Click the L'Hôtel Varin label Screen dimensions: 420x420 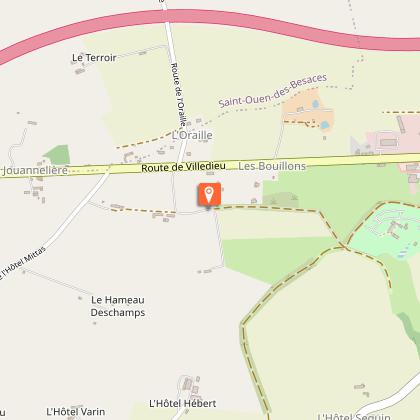(76, 412)
